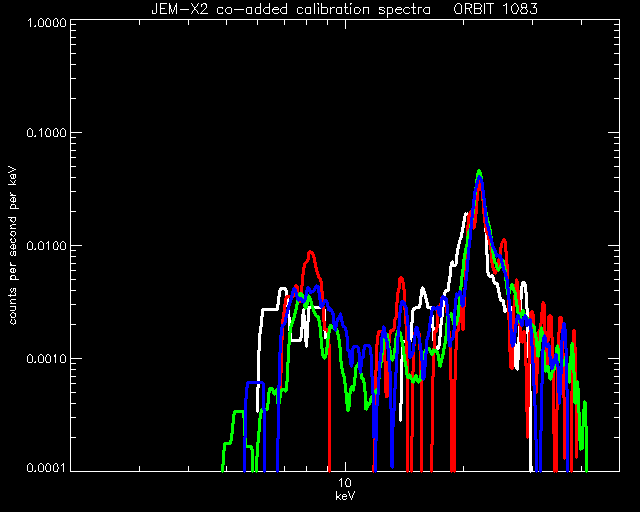Click the 0.1000 y-axis tick label
Image resolution: width=640 pixels, height=512 pixels.
point(46,132)
